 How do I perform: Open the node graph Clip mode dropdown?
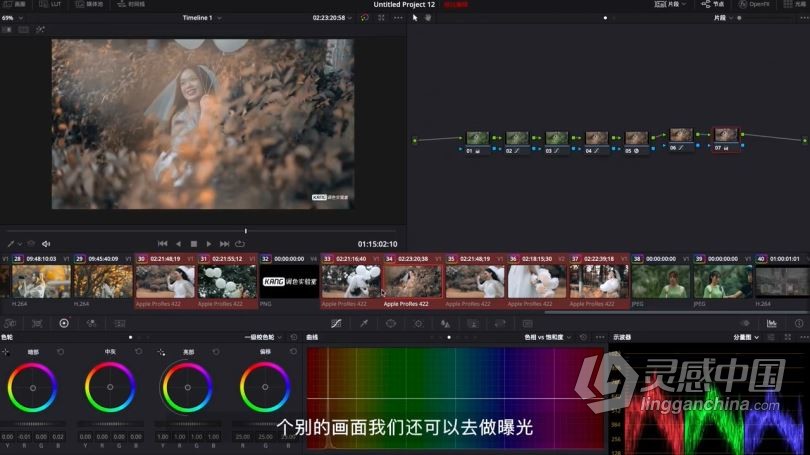pyautogui.click(x=723, y=18)
